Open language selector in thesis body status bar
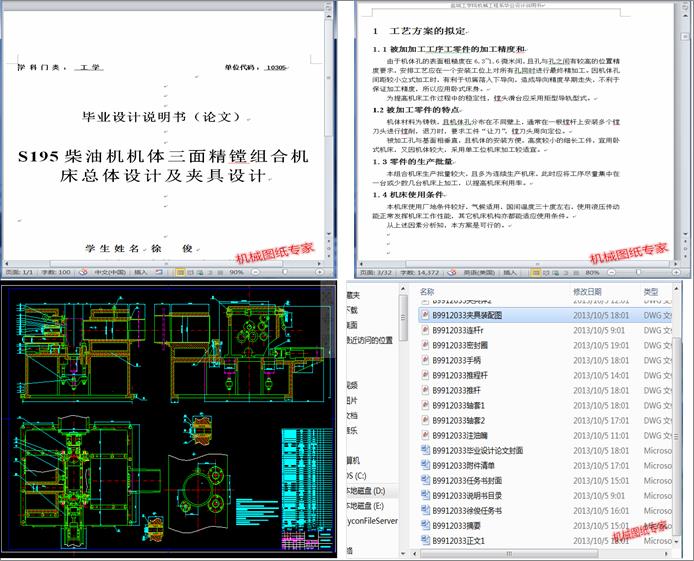The image size is (694, 561). click(x=479, y=273)
